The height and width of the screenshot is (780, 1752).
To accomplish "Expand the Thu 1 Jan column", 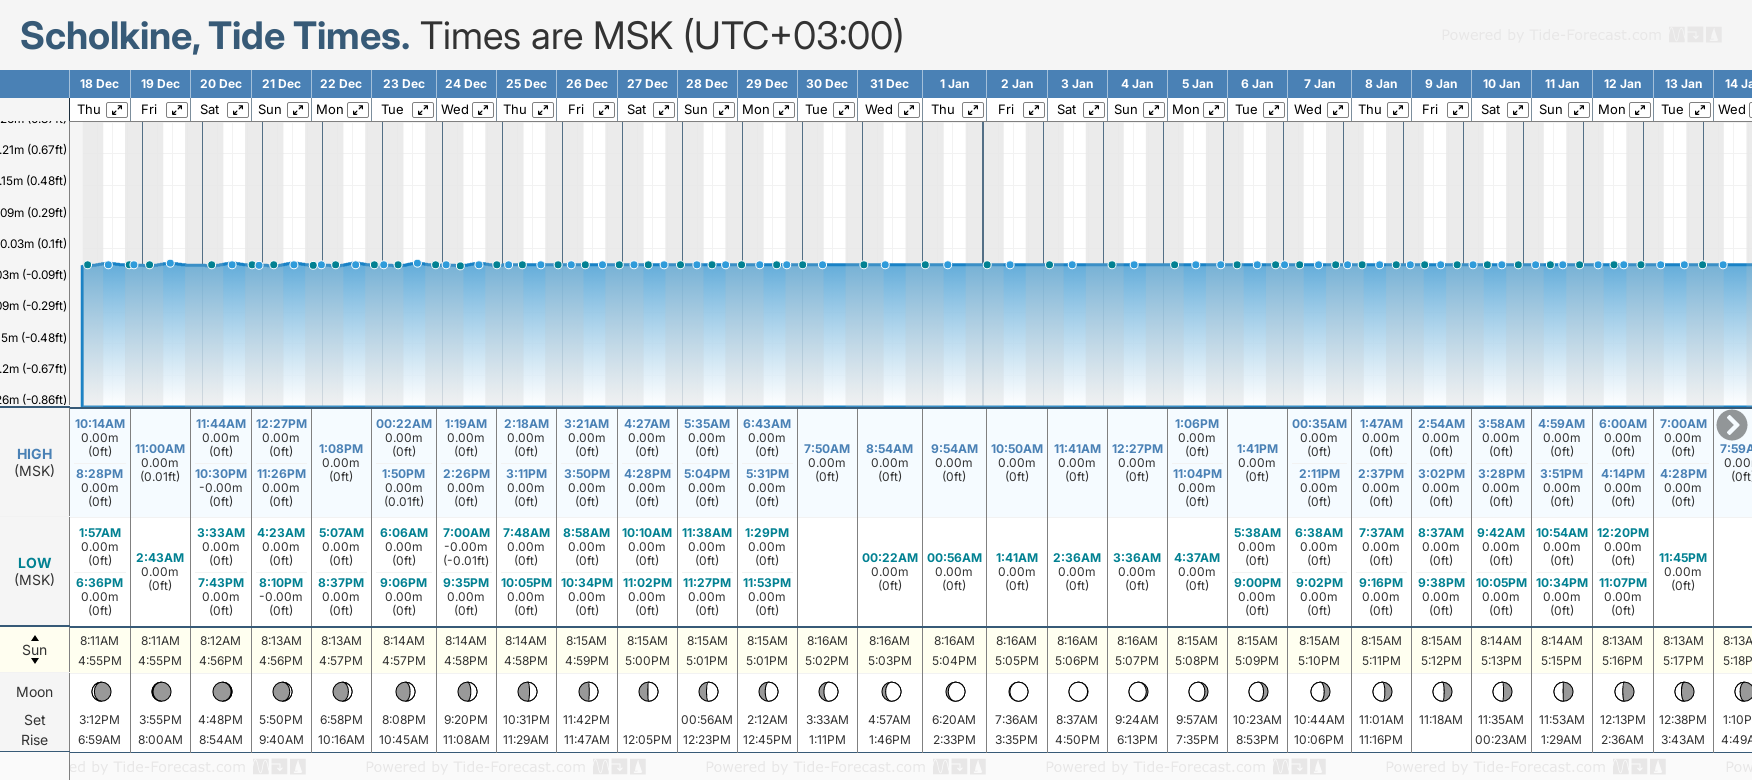I will [972, 110].
